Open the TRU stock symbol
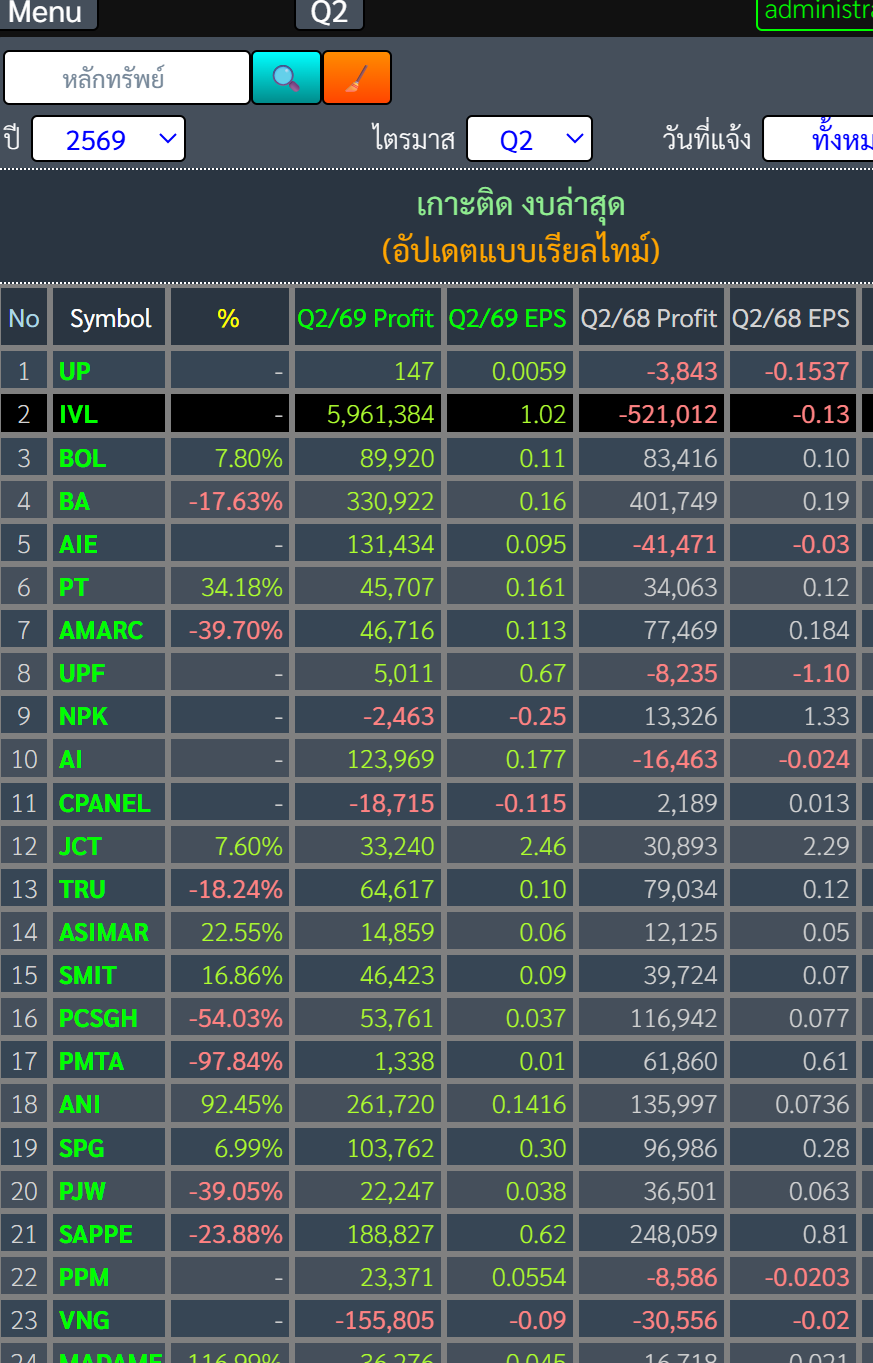The image size is (873, 1363). (x=82, y=889)
